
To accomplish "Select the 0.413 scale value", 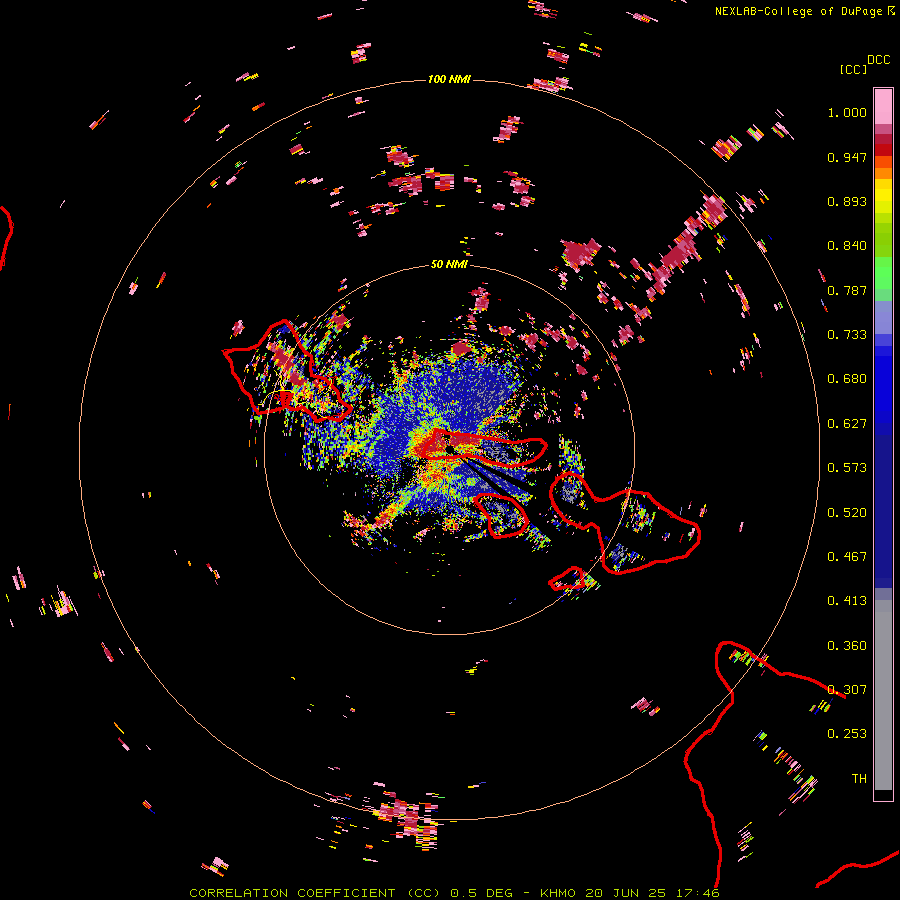I will [847, 601].
